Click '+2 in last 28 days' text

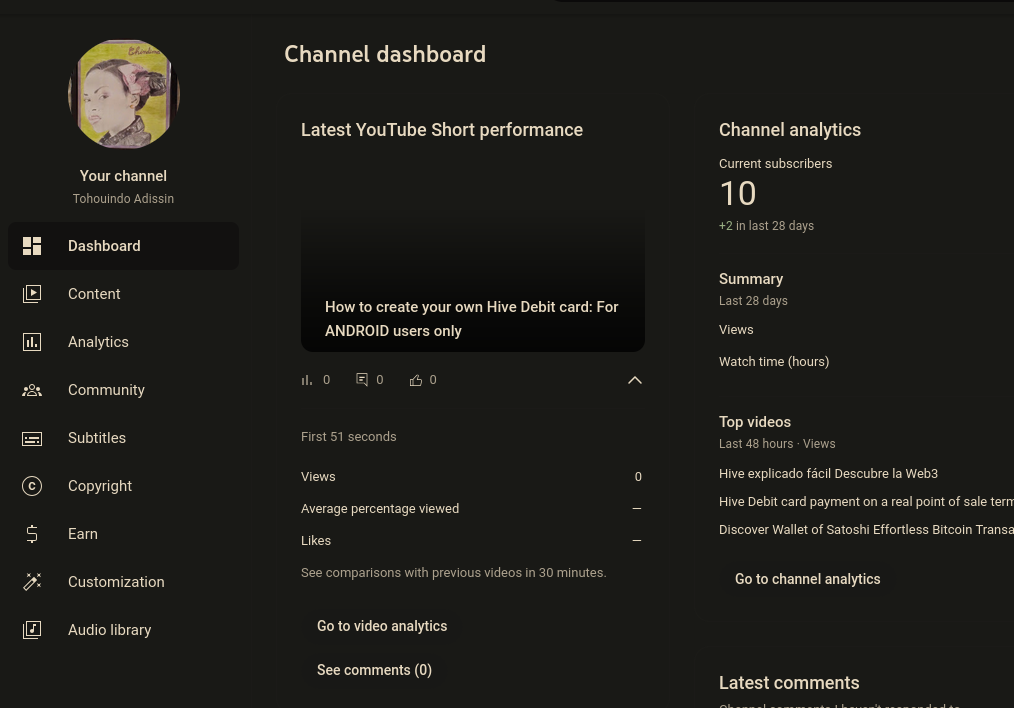click(x=766, y=226)
